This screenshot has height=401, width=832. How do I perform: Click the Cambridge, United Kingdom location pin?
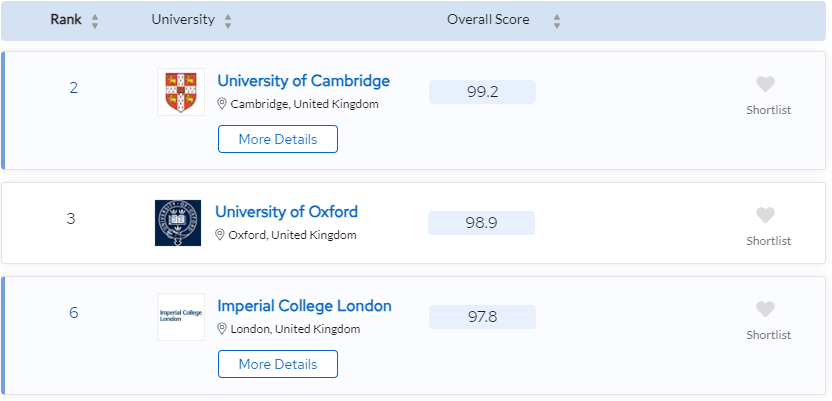click(223, 104)
